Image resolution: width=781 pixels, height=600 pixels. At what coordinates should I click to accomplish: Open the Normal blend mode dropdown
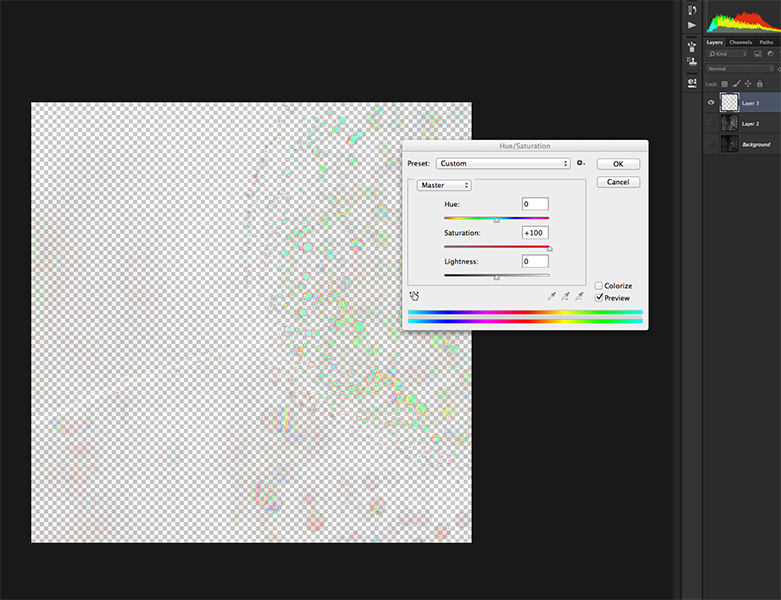[x=738, y=69]
